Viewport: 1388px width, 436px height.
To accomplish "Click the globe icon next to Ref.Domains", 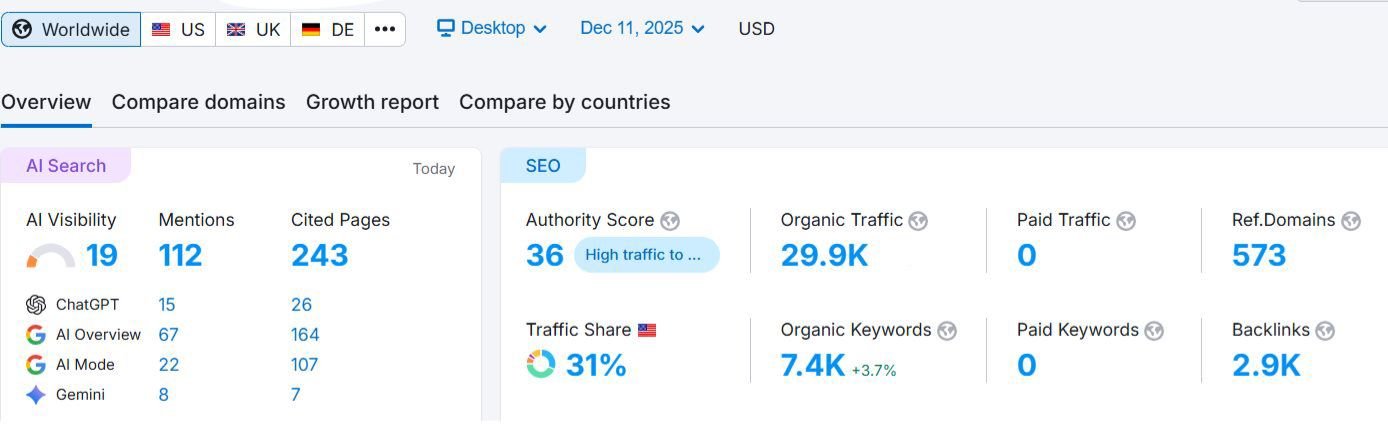I will coord(1351,221).
